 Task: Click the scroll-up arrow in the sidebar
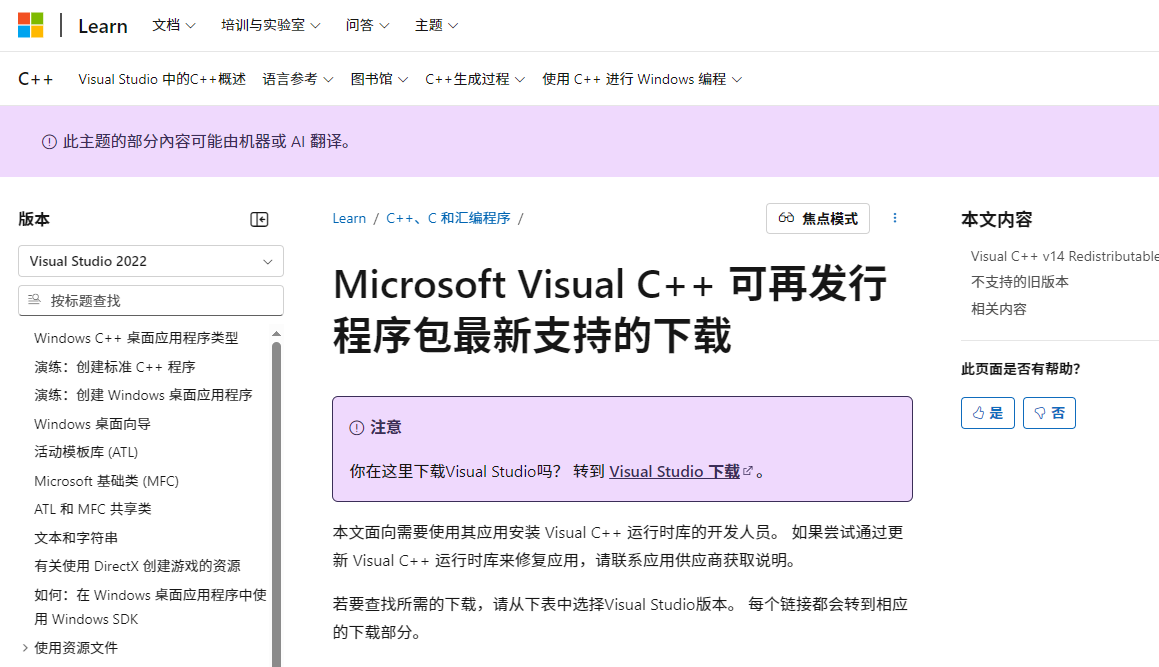click(x=277, y=334)
